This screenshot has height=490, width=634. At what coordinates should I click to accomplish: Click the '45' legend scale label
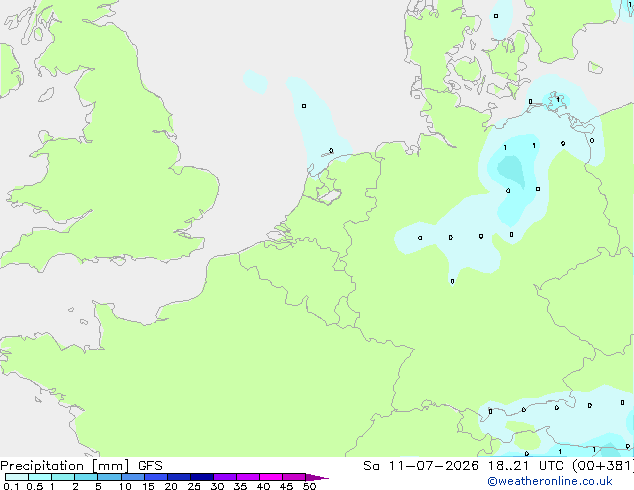tap(286, 486)
